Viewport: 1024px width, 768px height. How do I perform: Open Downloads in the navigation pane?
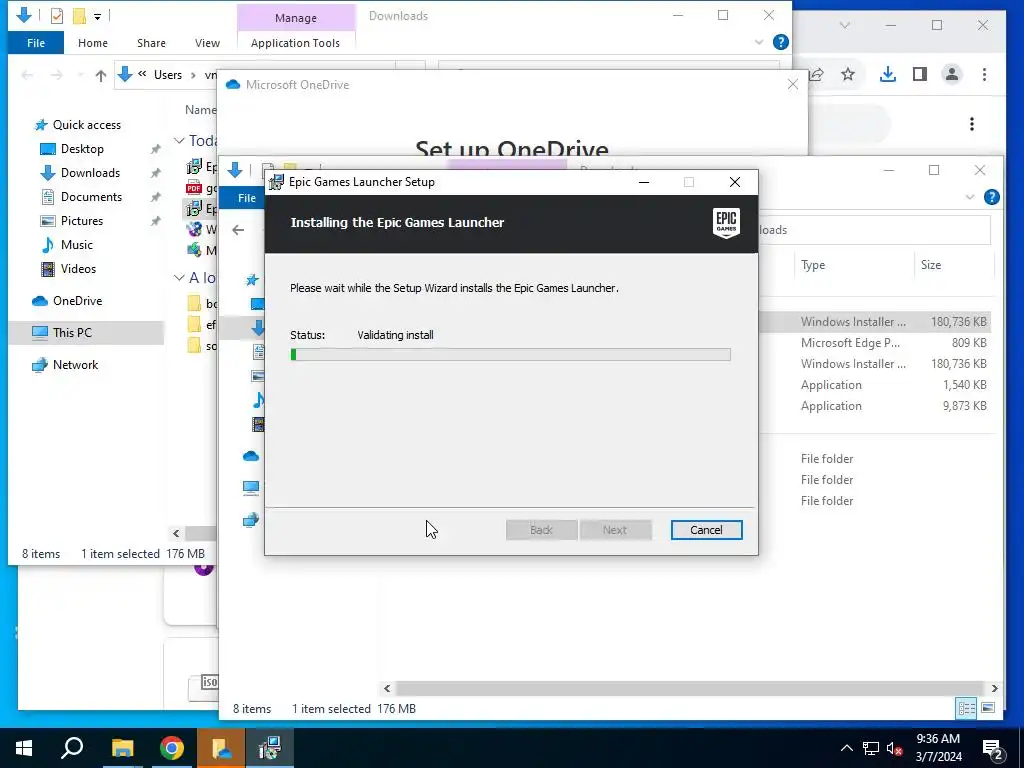(90, 173)
